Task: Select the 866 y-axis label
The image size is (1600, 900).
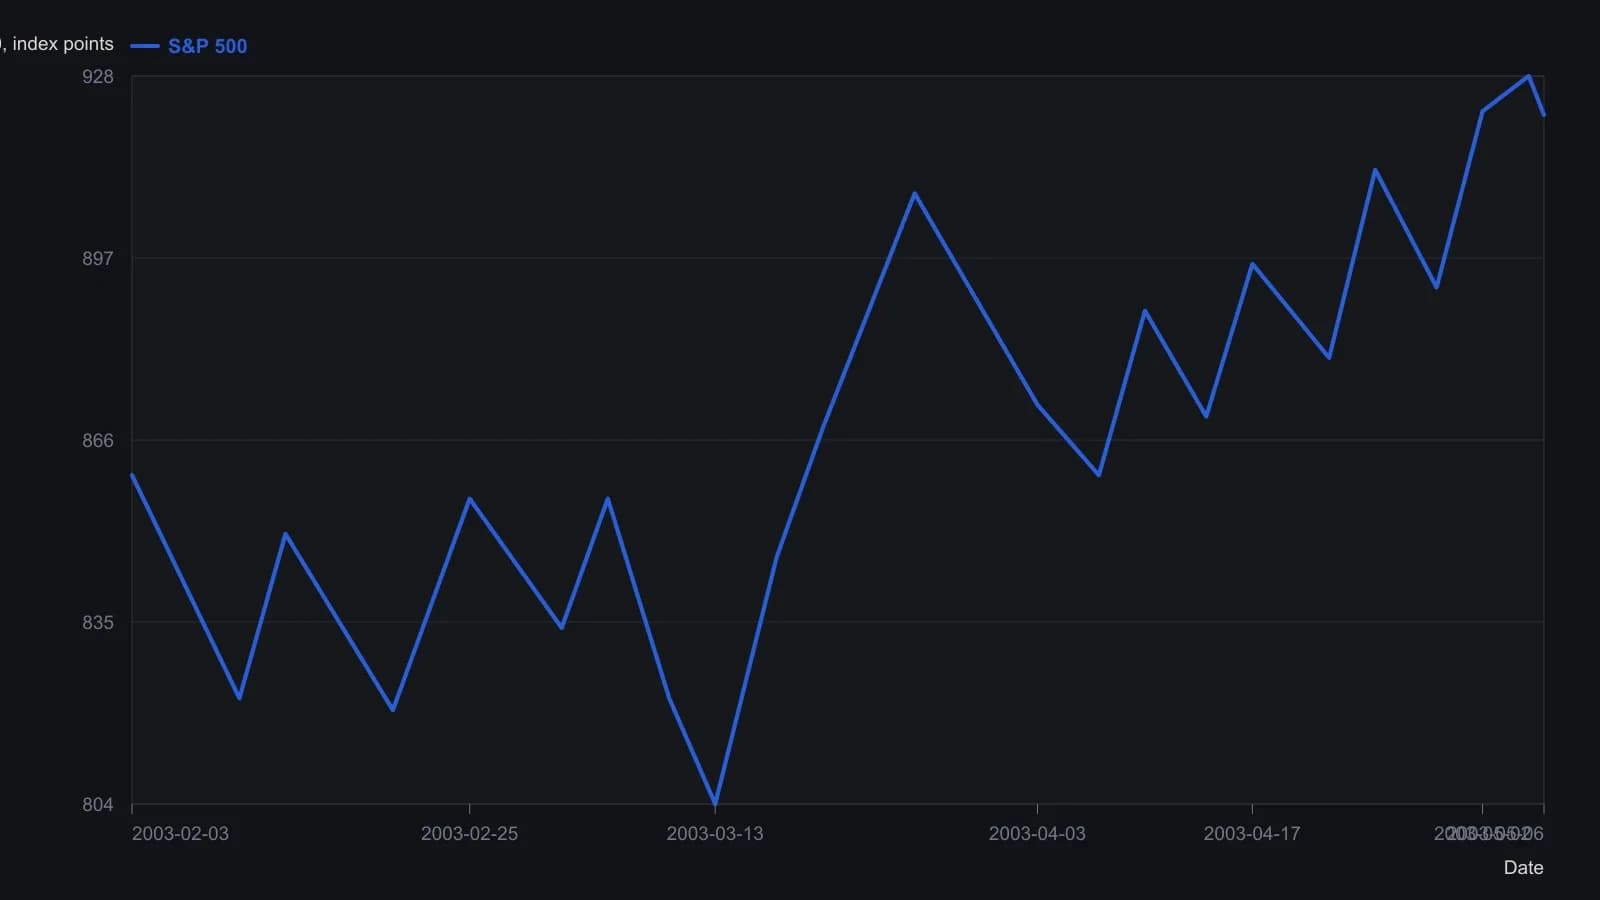Action: click(98, 441)
